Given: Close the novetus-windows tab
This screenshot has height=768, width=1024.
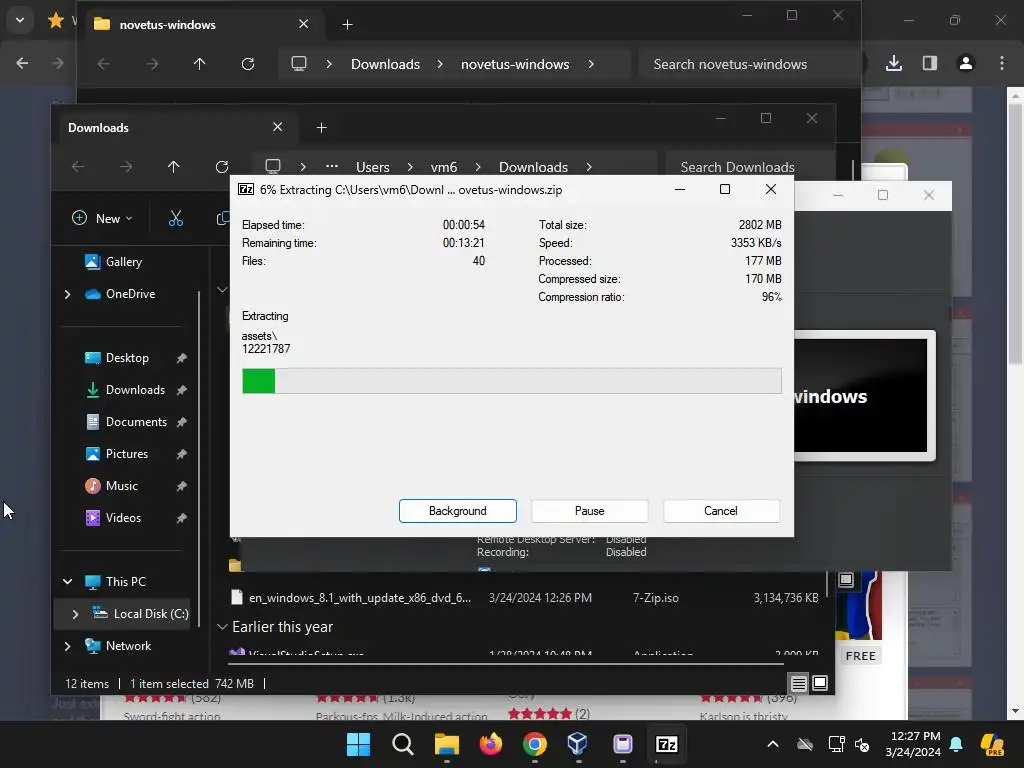Looking at the screenshot, I should click(304, 24).
